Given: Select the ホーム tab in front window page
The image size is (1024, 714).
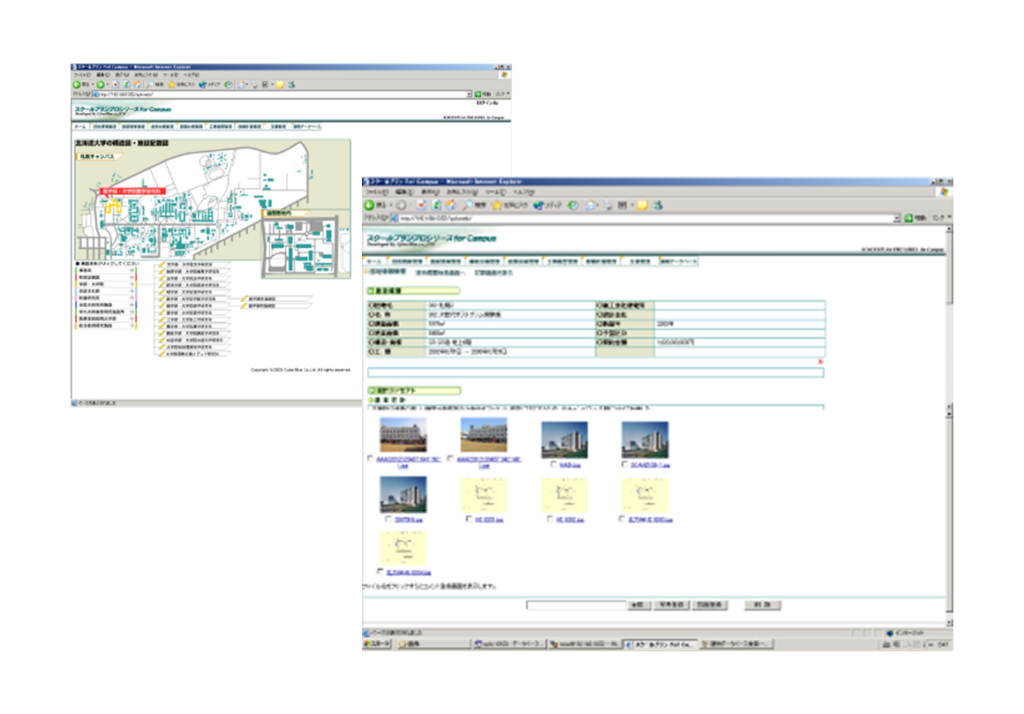Looking at the screenshot, I should [374, 261].
